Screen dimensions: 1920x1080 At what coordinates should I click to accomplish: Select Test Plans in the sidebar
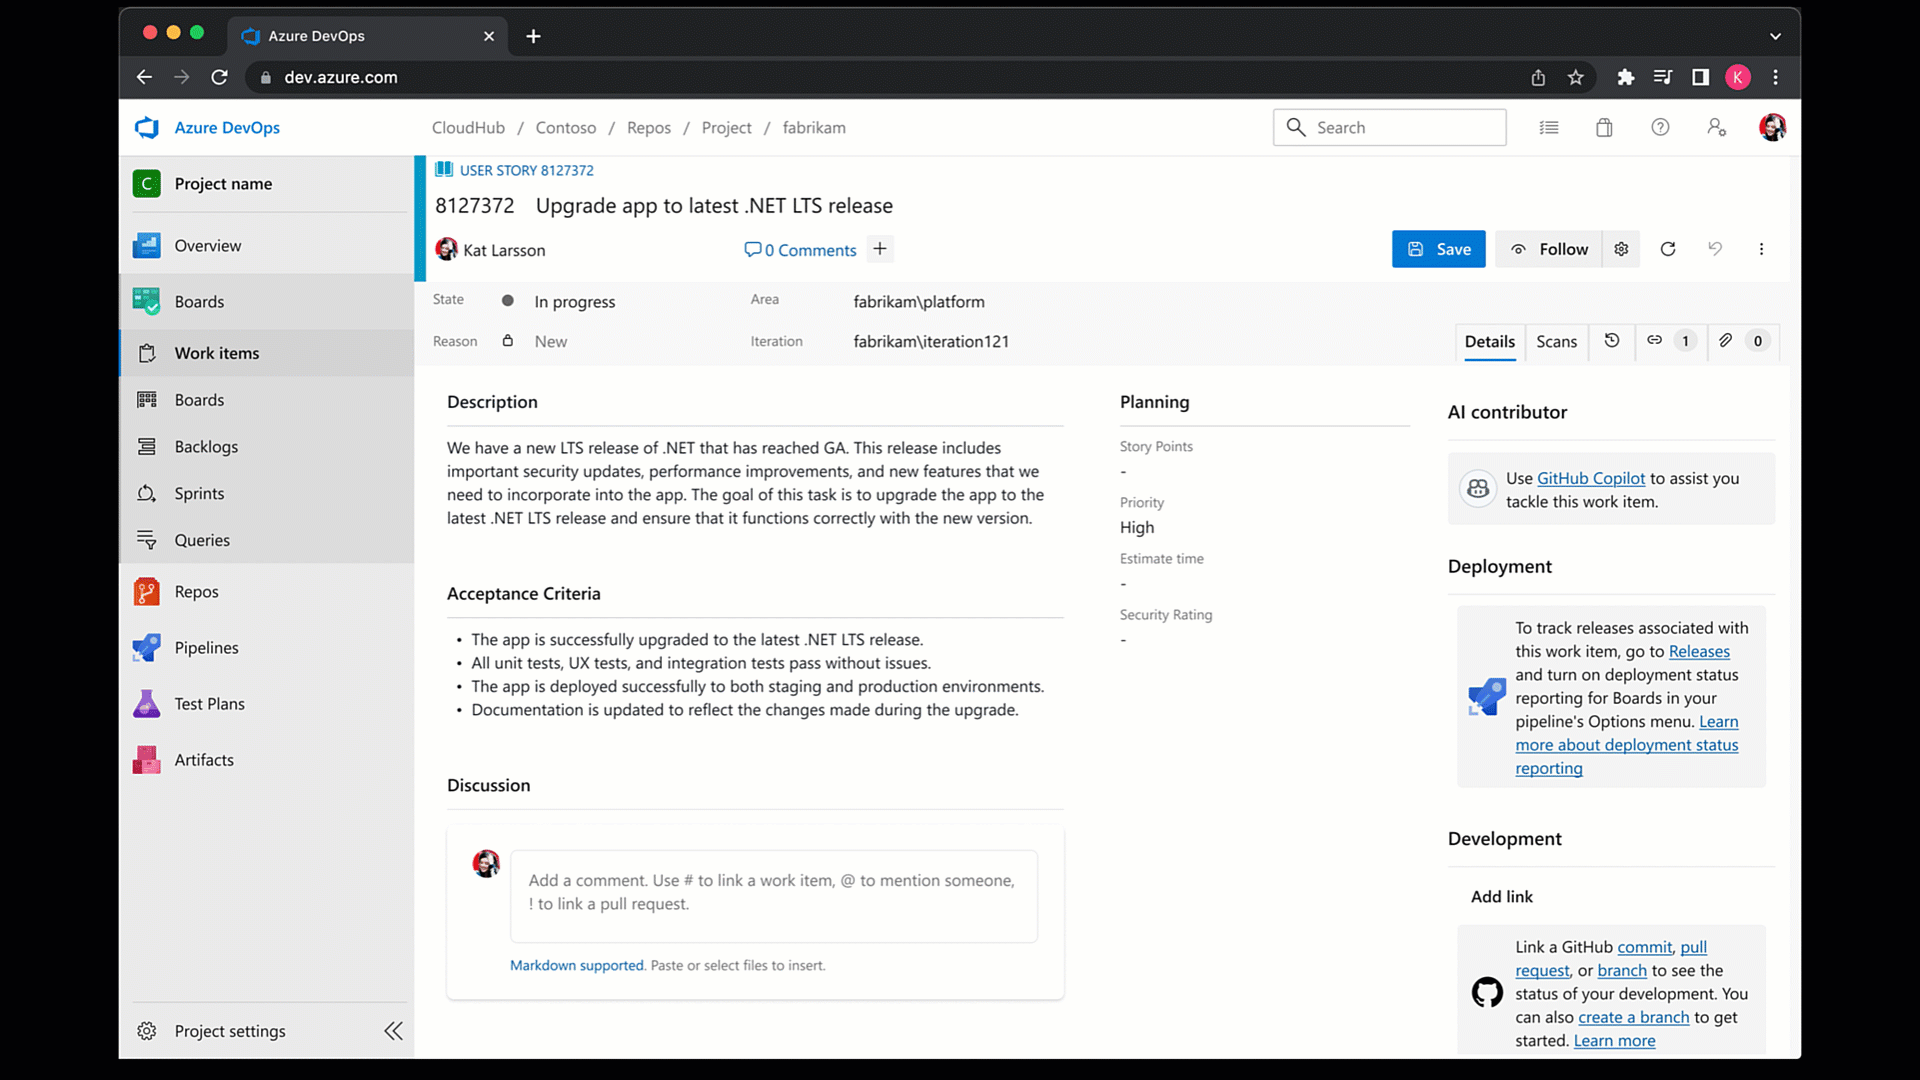207,703
